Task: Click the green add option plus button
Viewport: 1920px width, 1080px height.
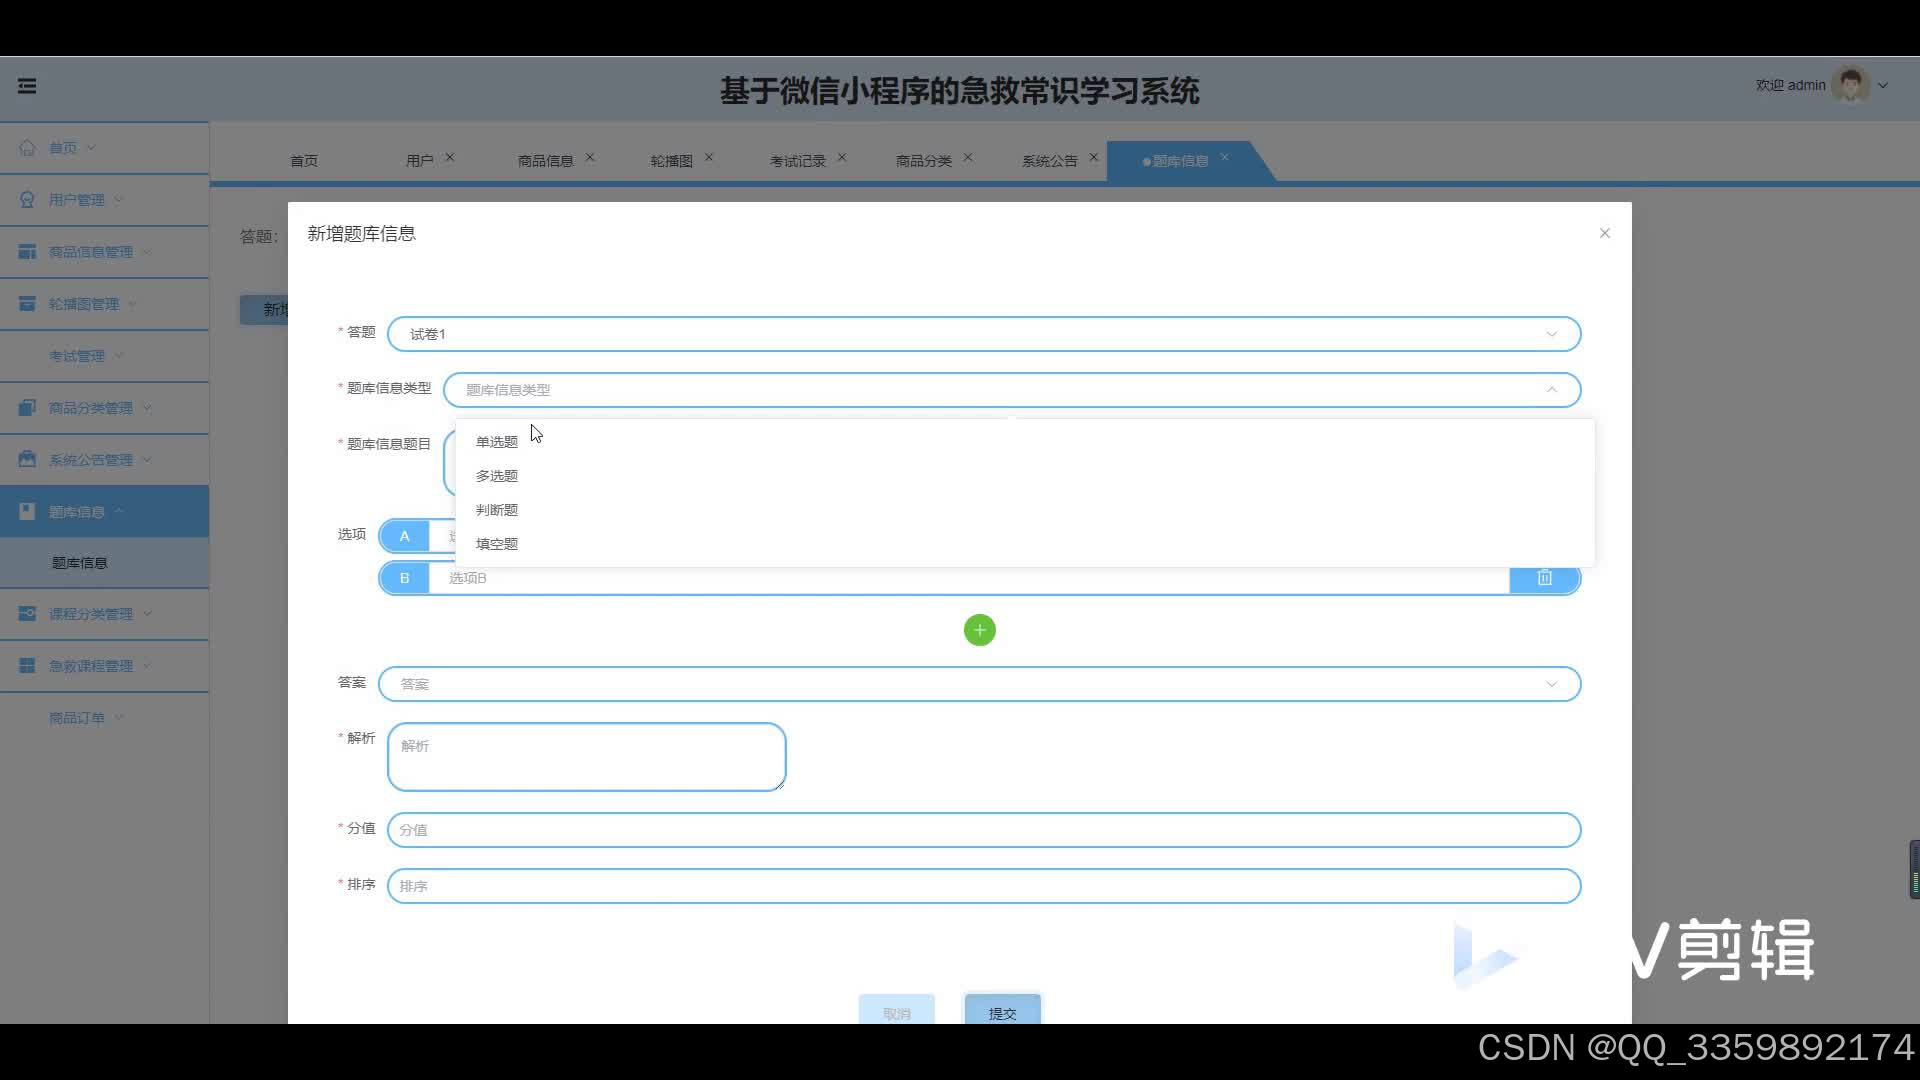Action: (x=979, y=630)
